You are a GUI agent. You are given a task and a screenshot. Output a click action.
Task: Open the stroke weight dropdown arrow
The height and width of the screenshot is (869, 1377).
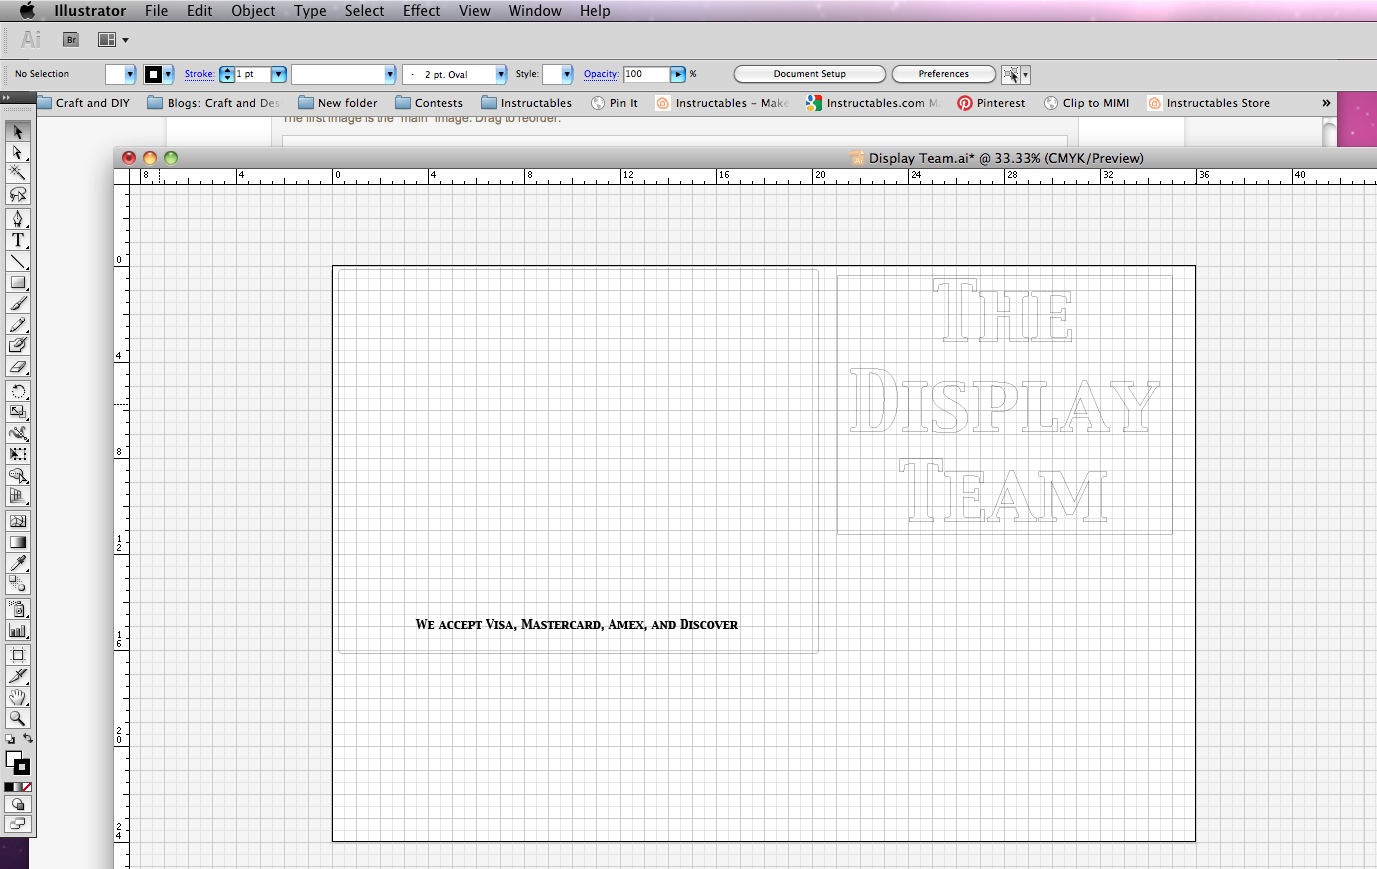click(x=279, y=74)
